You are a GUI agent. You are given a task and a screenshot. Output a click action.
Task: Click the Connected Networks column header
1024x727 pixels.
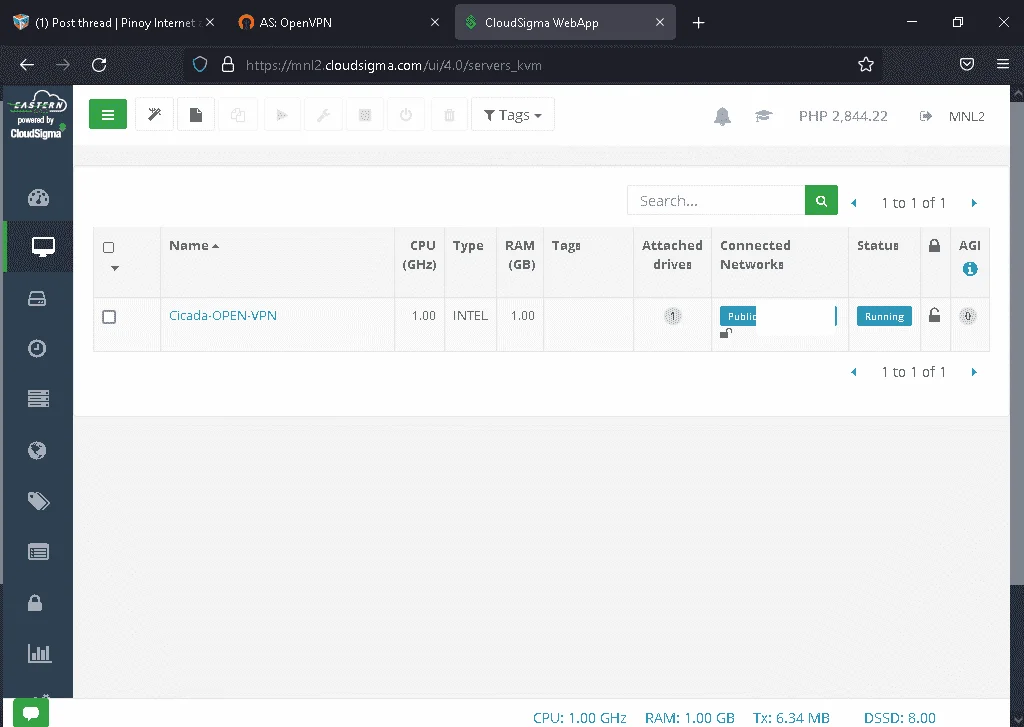pyautogui.click(x=755, y=255)
